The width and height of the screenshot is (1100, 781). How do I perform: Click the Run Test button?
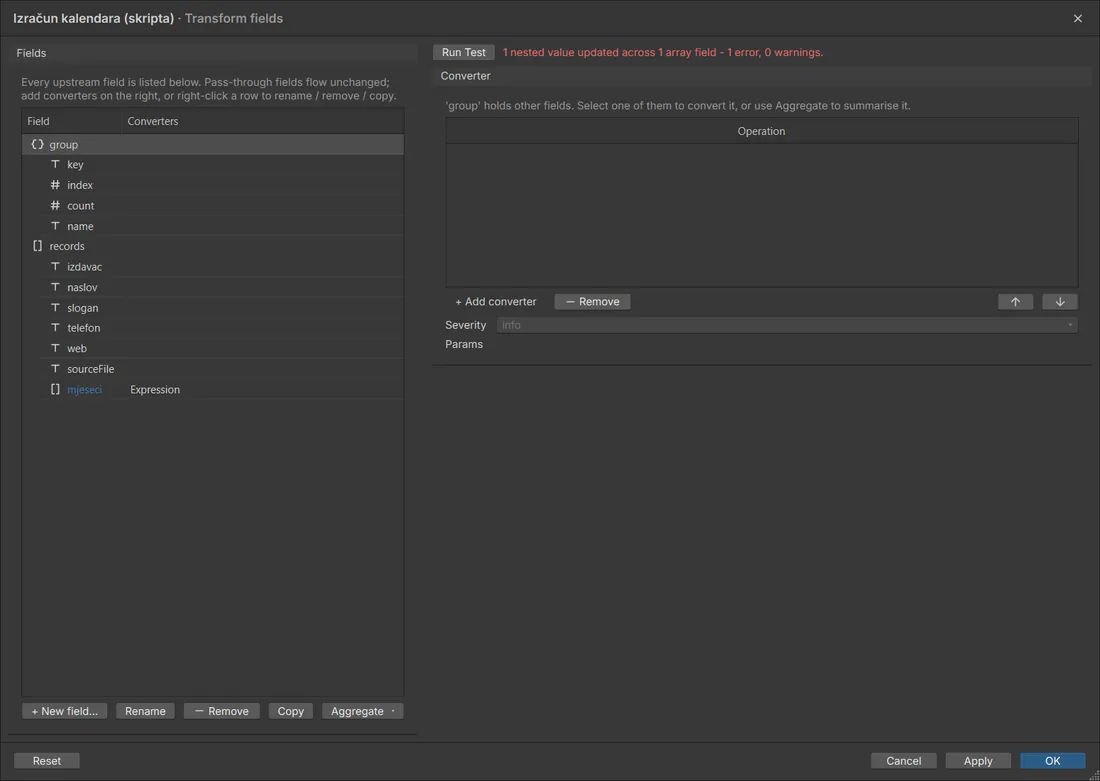(x=464, y=53)
